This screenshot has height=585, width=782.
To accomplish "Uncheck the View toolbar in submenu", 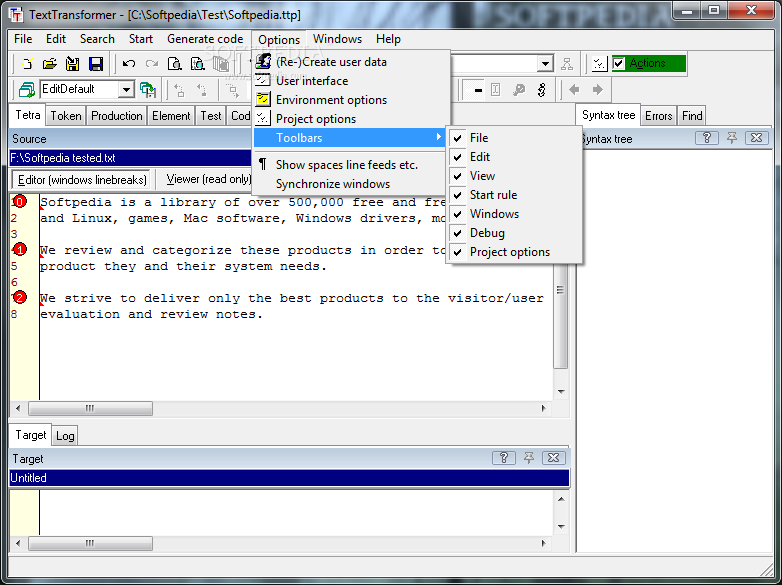I will pyautogui.click(x=514, y=176).
